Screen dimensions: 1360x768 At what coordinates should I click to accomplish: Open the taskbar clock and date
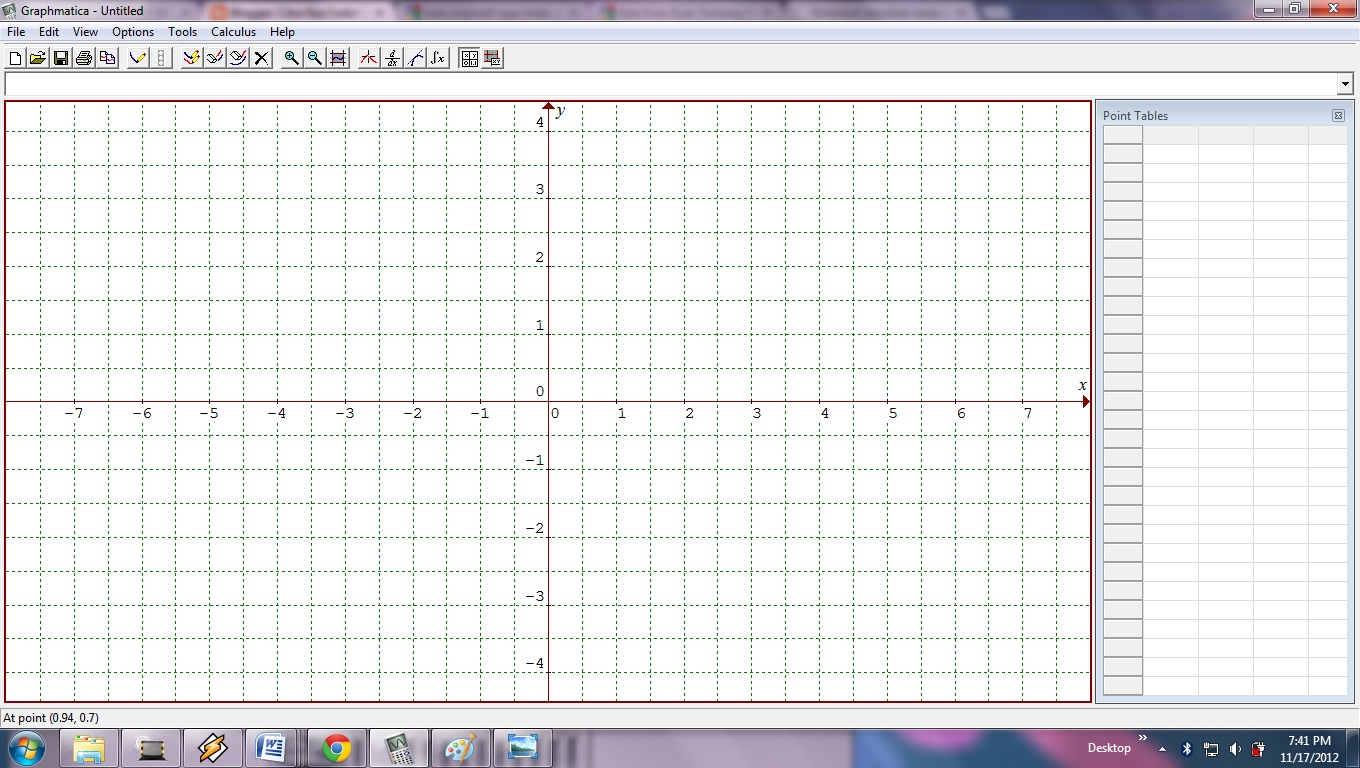1309,749
